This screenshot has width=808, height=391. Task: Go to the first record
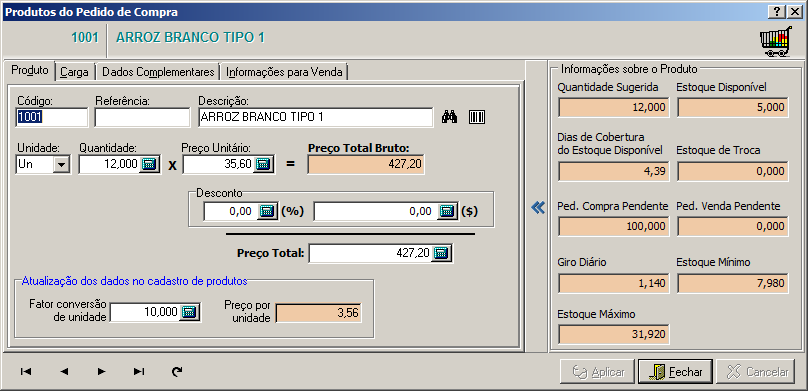(x=26, y=371)
